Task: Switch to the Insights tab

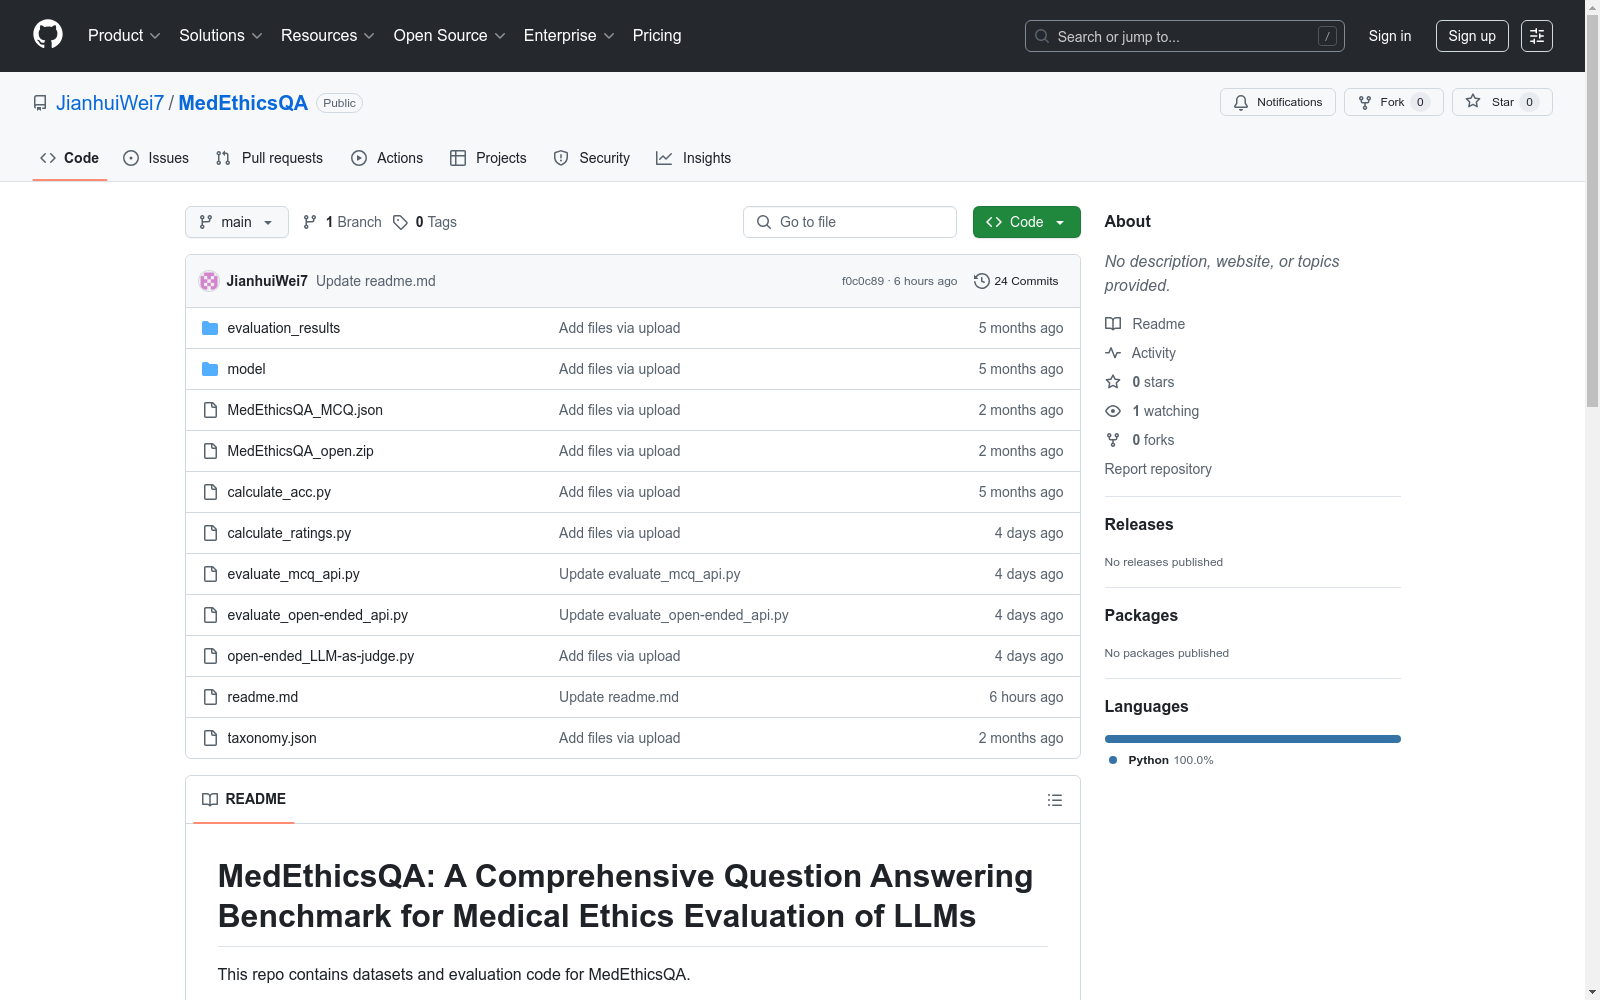Action: [694, 158]
